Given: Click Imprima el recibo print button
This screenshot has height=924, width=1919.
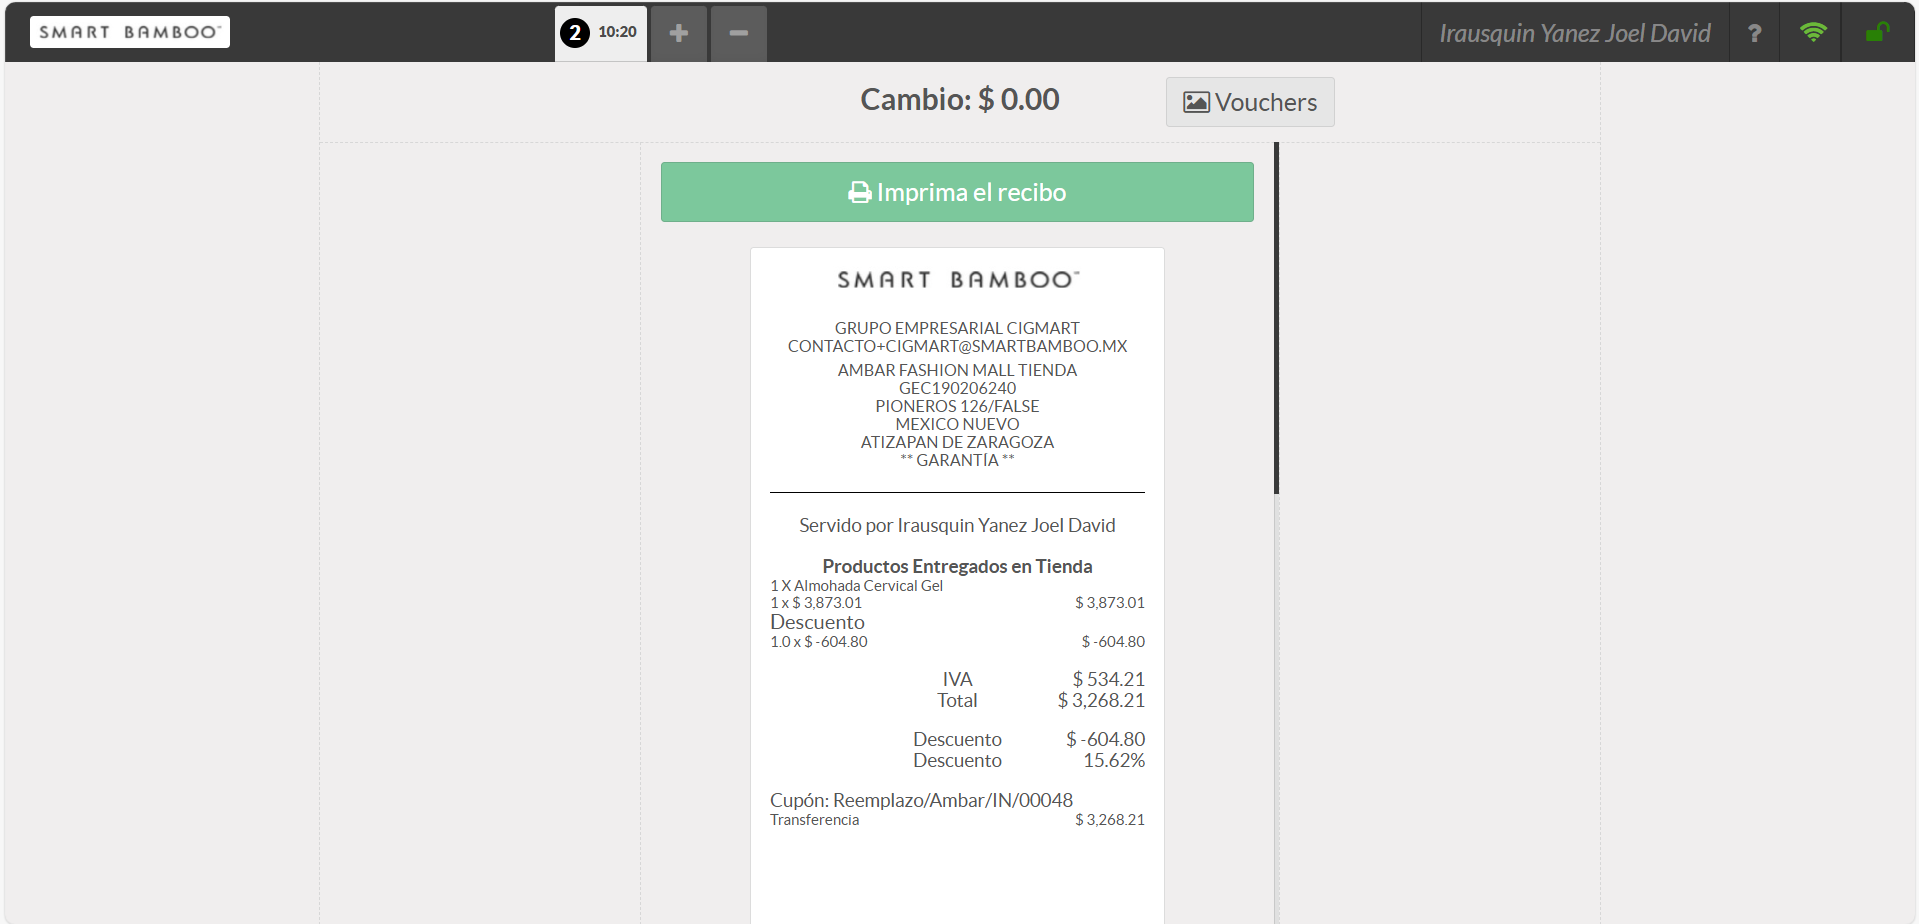Looking at the screenshot, I should click(957, 192).
